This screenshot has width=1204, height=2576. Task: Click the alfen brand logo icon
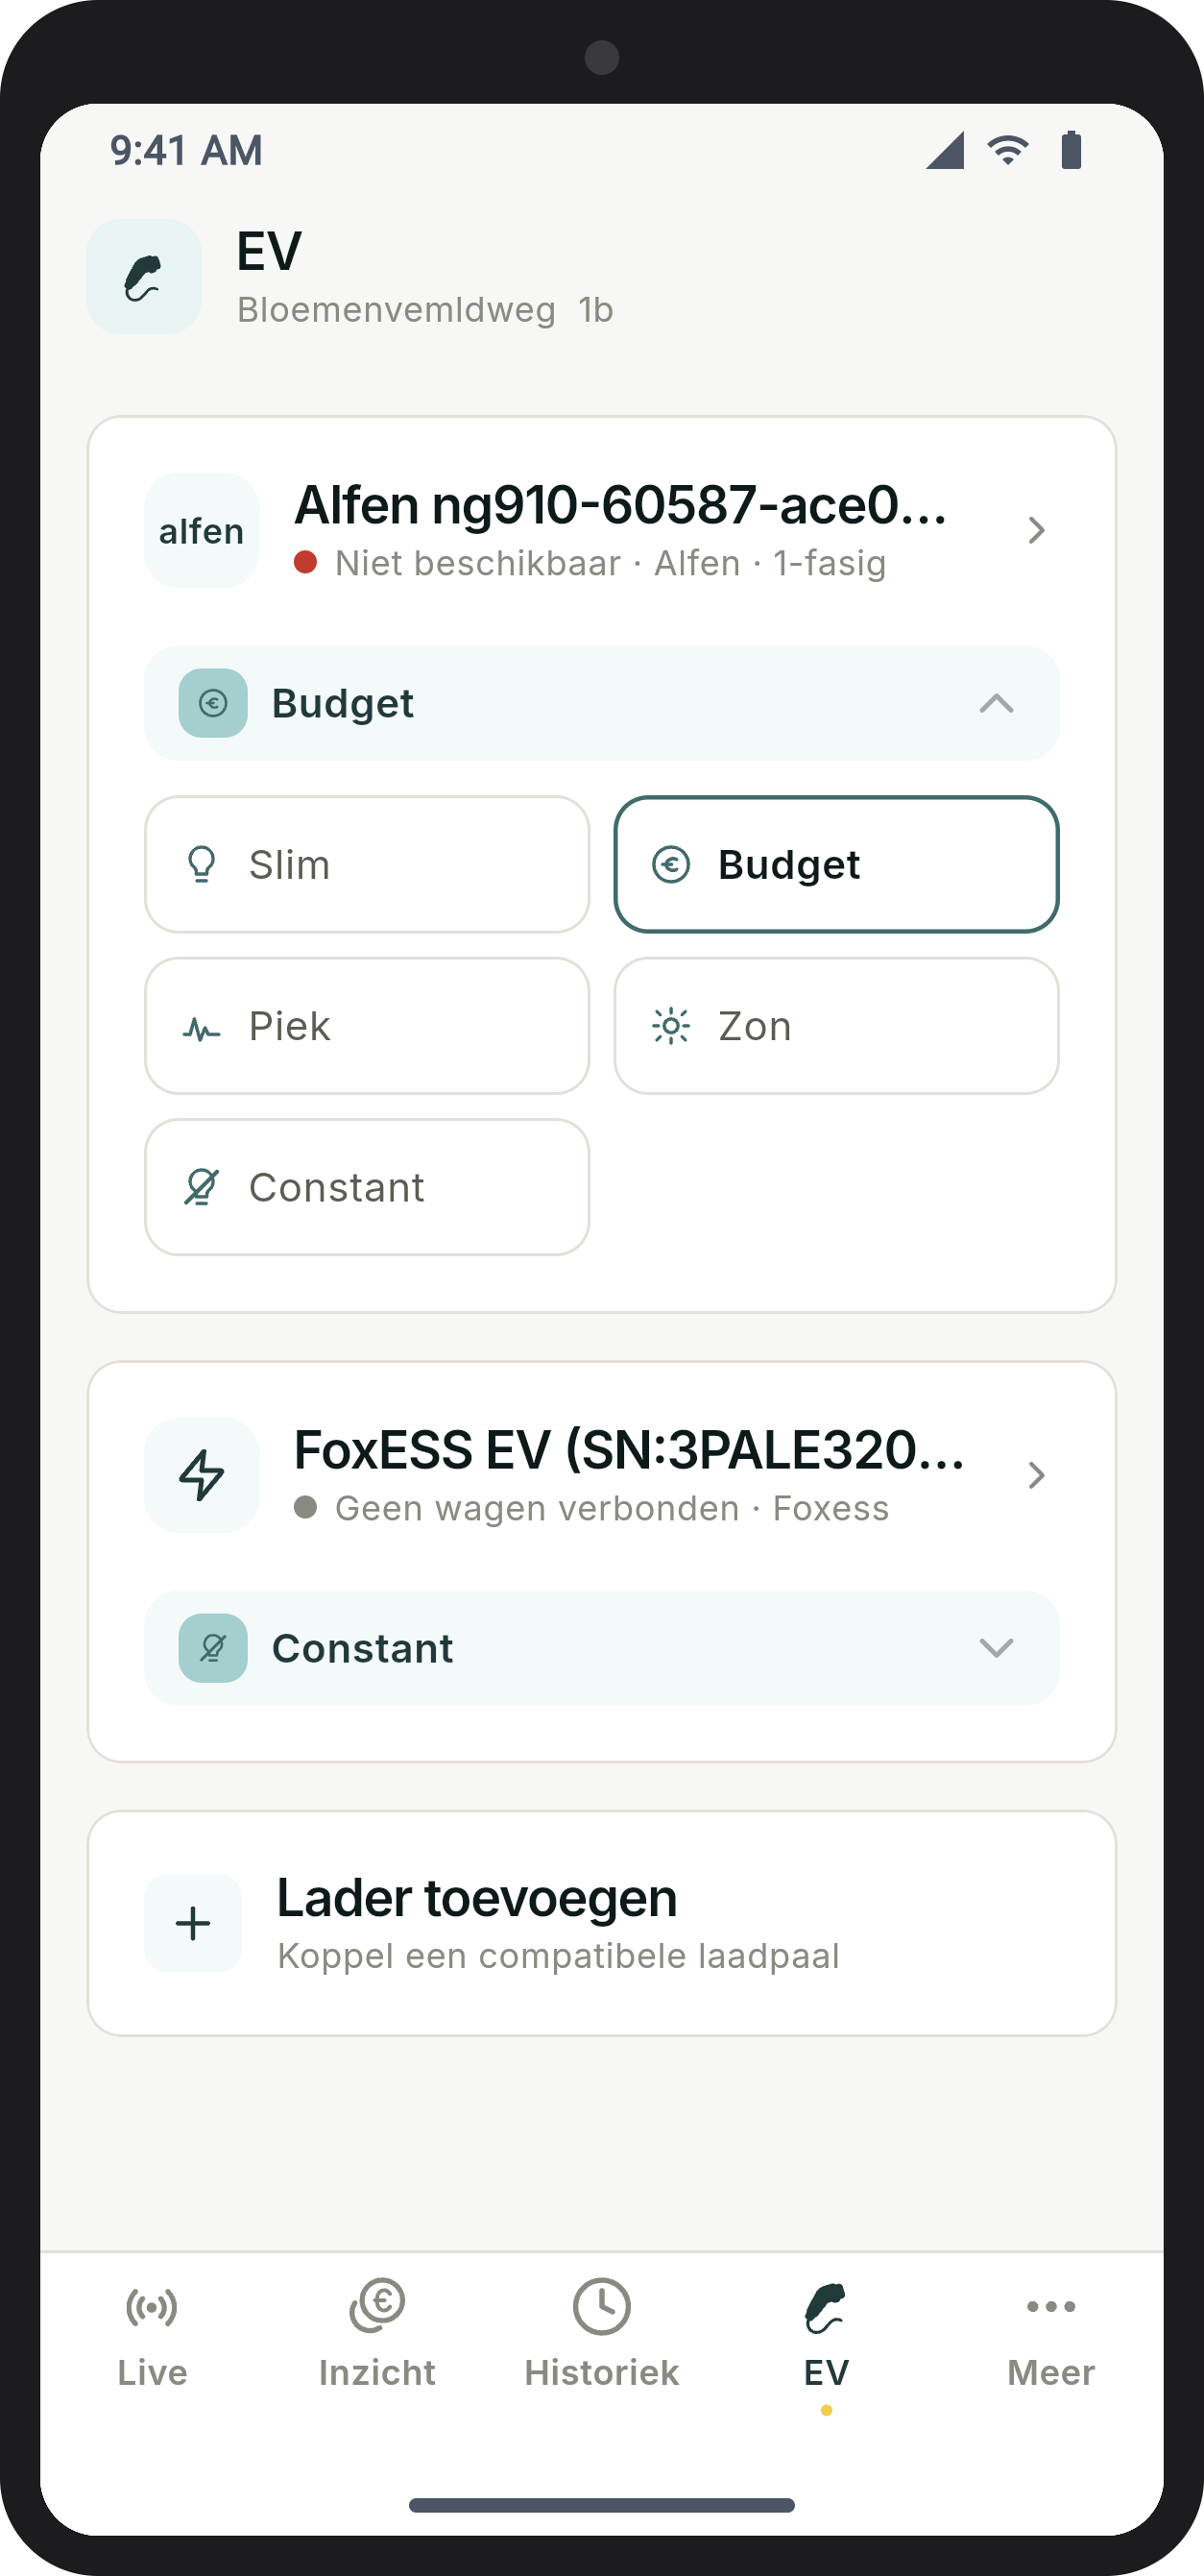click(x=201, y=530)
